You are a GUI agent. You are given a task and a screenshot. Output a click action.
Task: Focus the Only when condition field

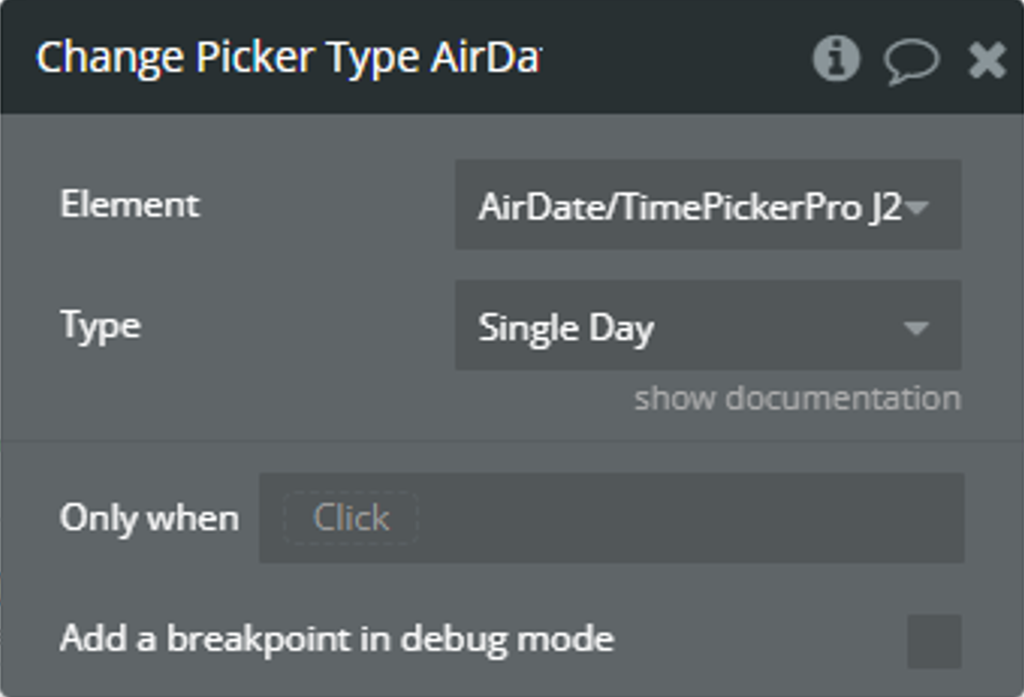611,518
